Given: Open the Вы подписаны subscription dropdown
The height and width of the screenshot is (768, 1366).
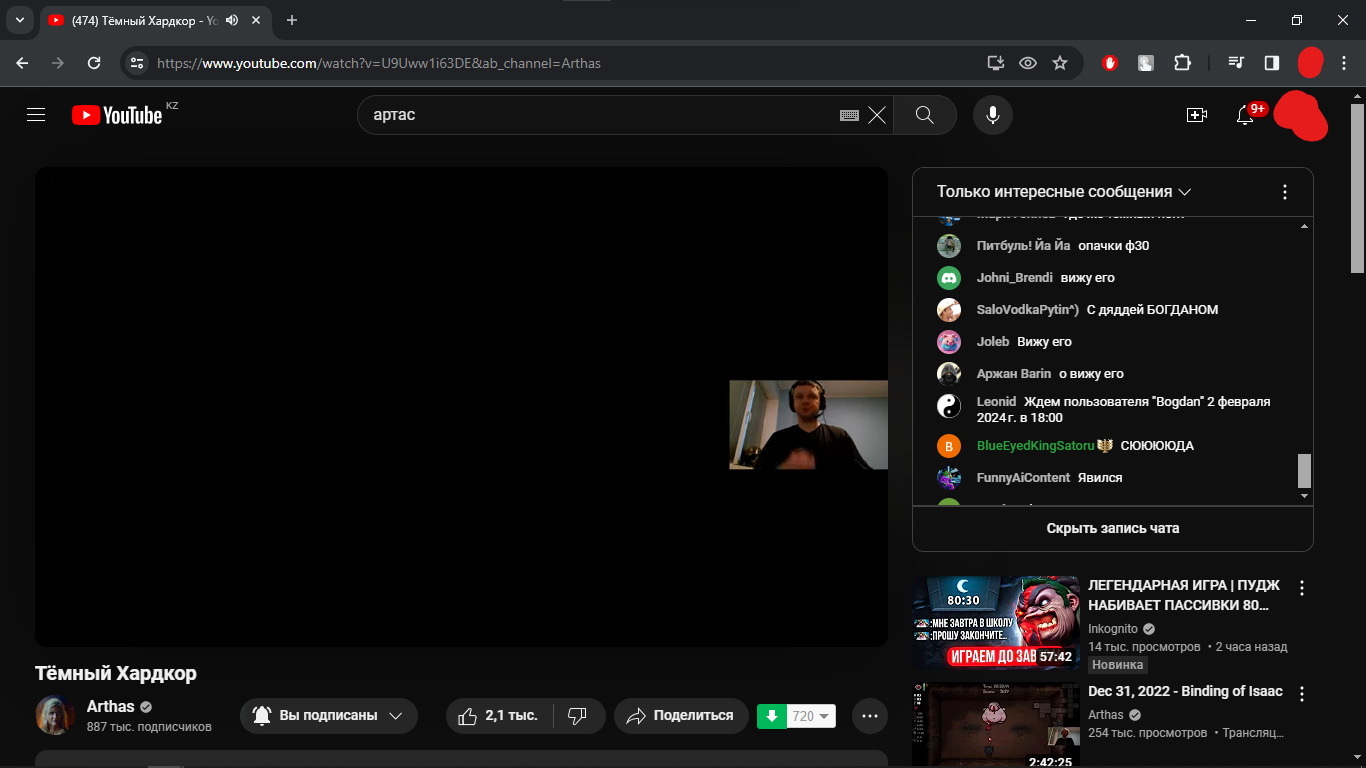Looking at the screenshot, I should 329,716.
